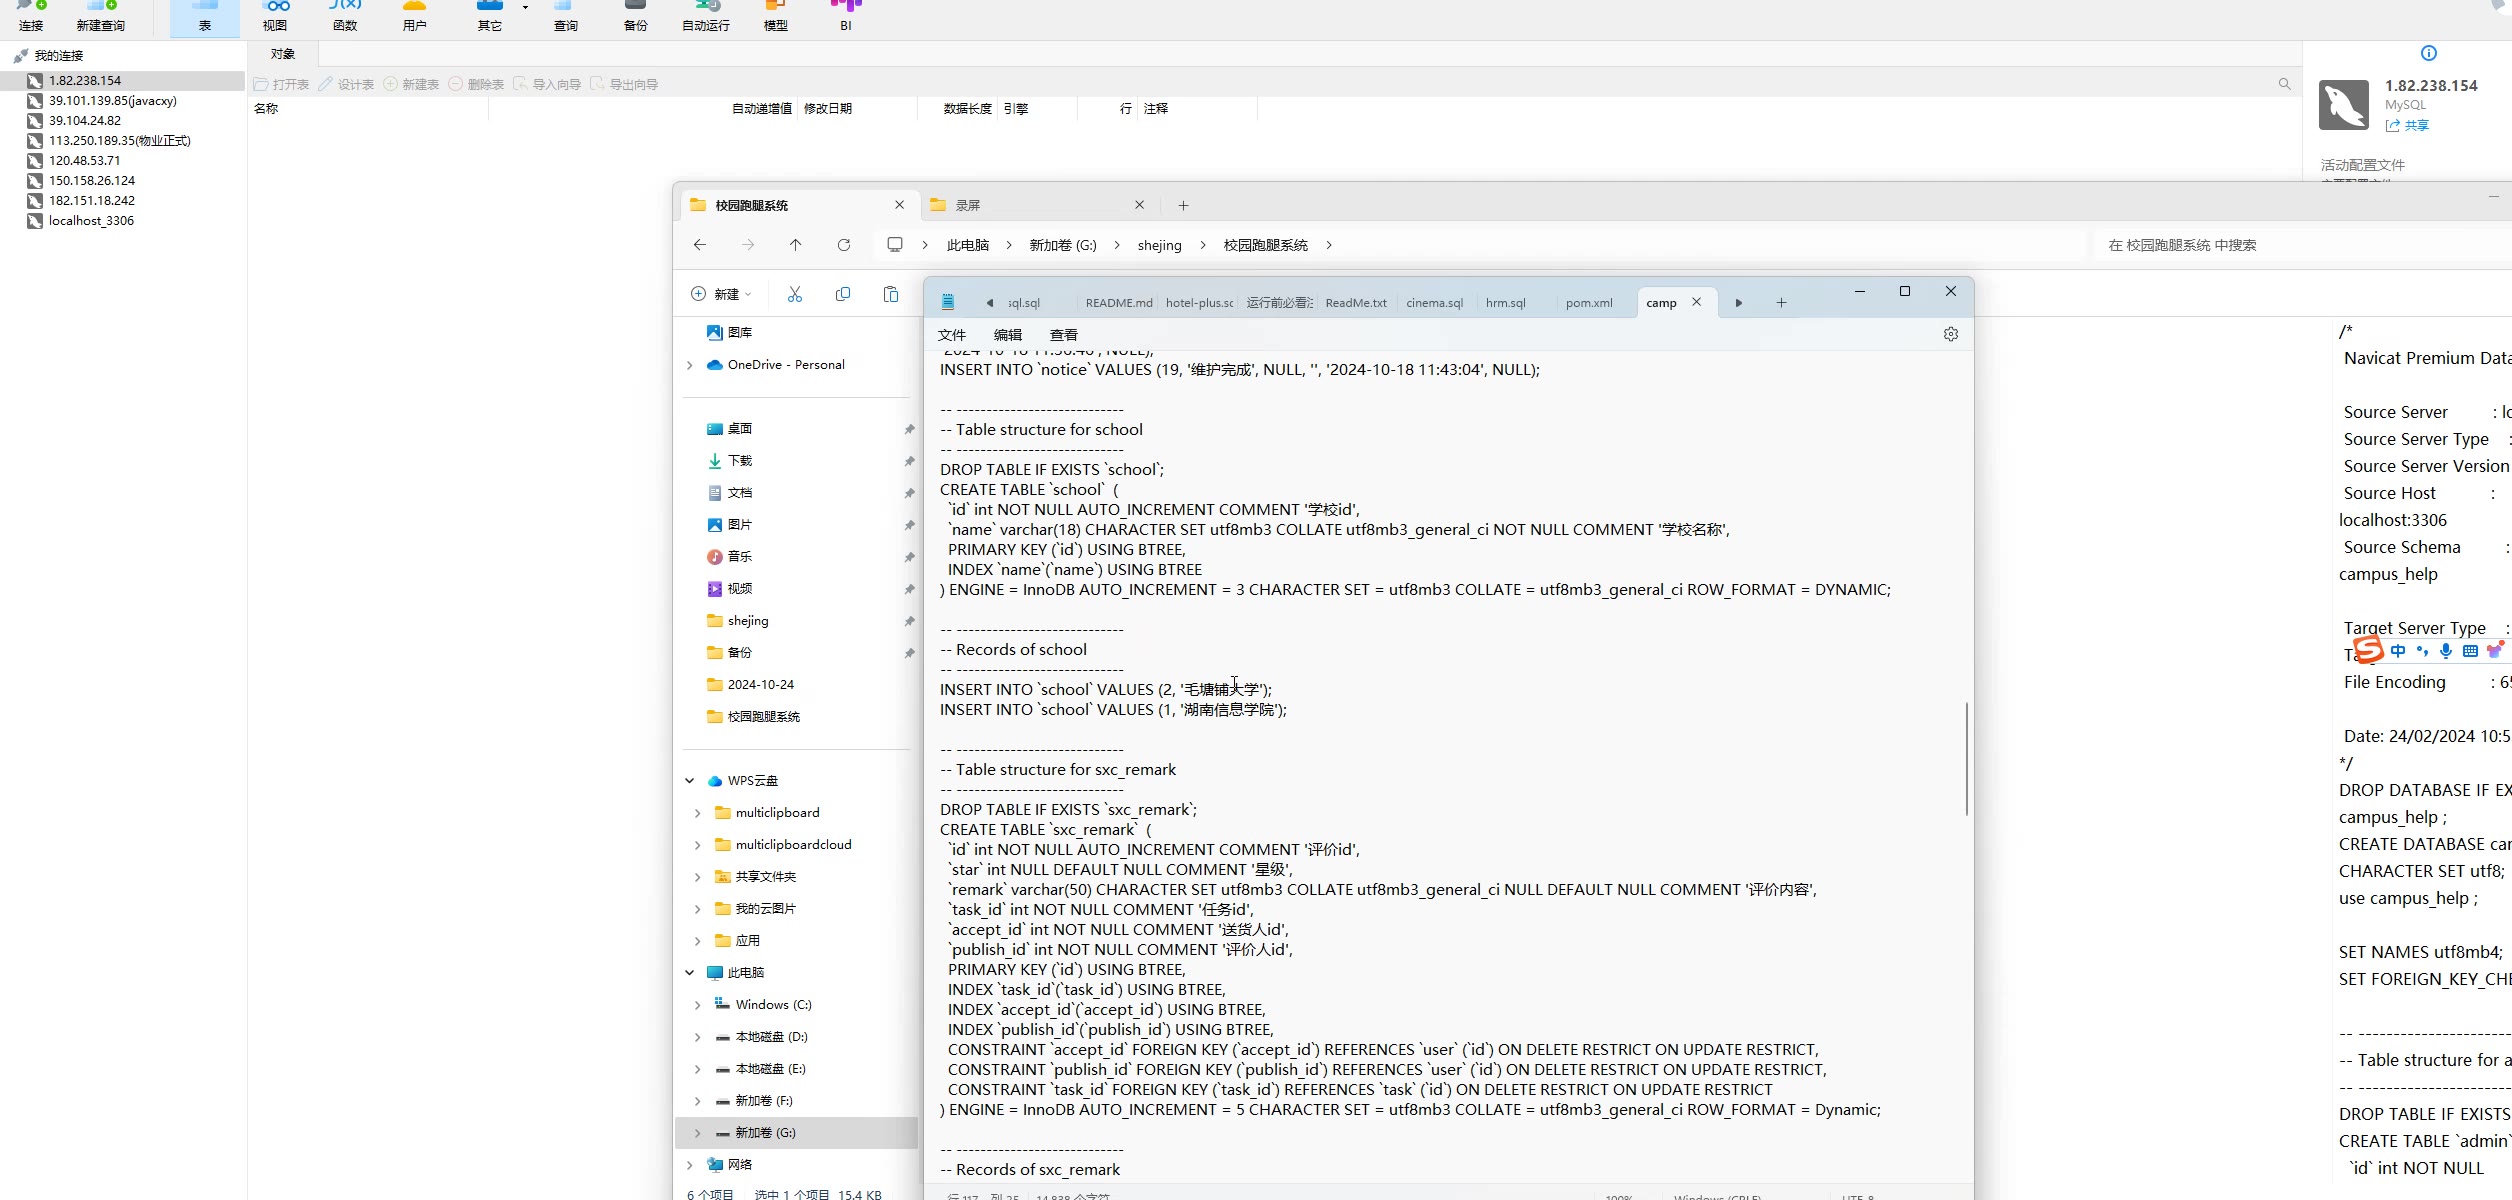The image size is (2512, 1200).
Task: Expand Windows (C:) drive node
Action: [x=697, y=1005]
